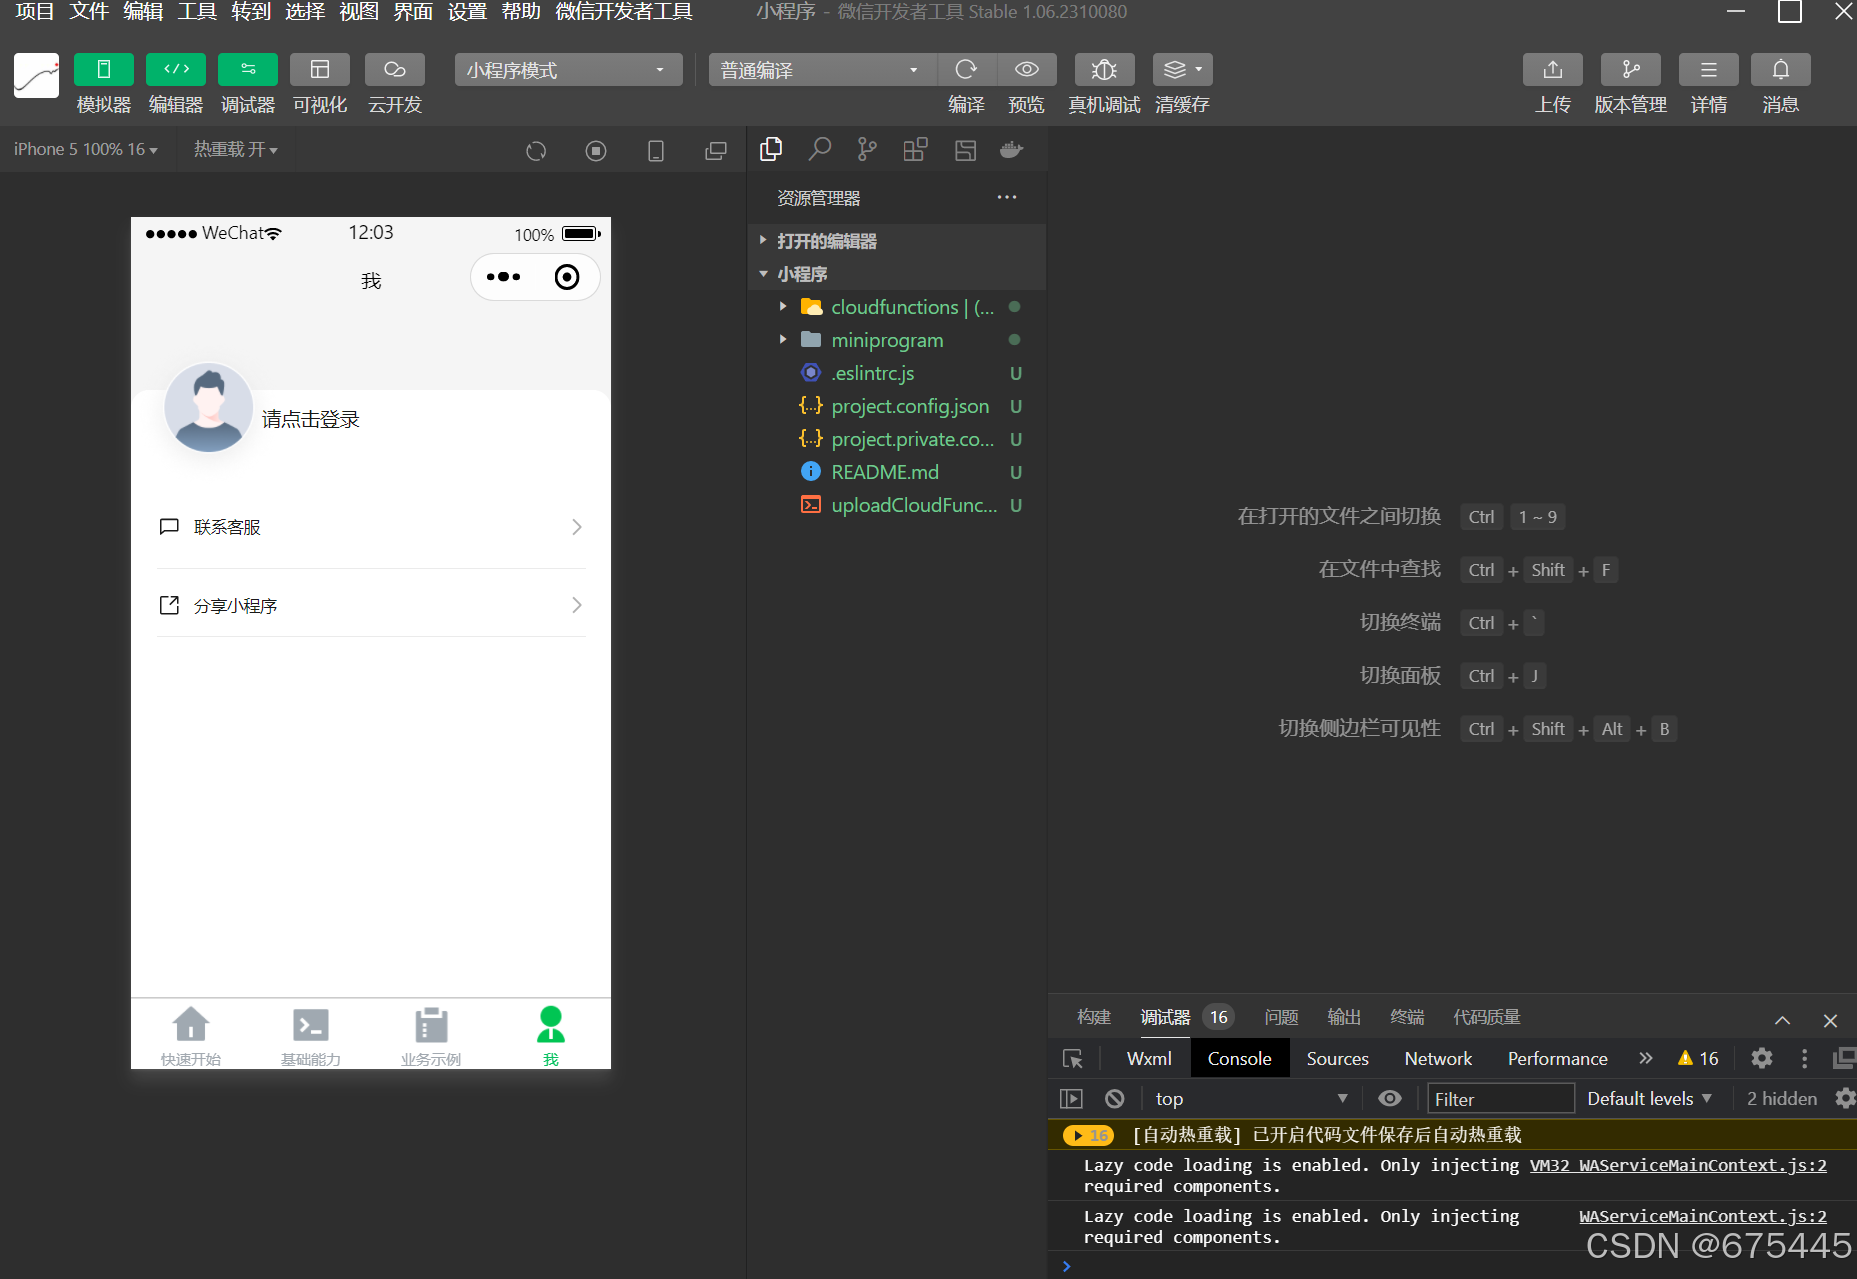1857x1279 pixels.
Task: Switch to the 终端 terminal tab
Action: pyautogui.click(x=1407, y=1017)
